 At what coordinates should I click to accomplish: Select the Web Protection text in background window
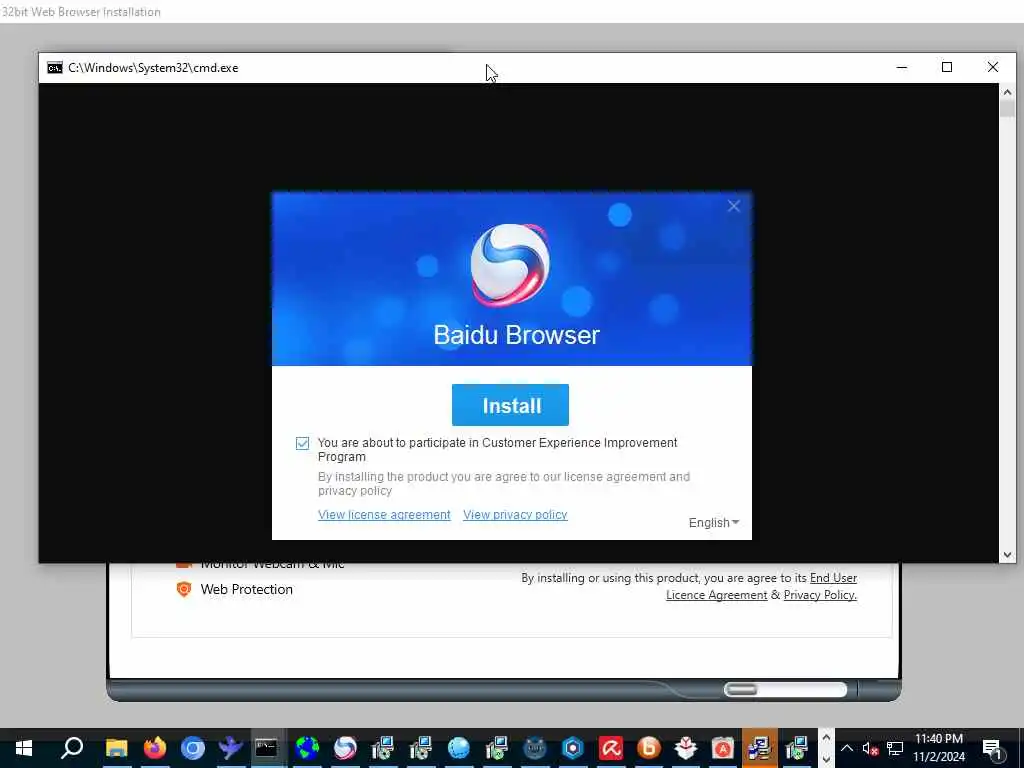tap(246, 589)
